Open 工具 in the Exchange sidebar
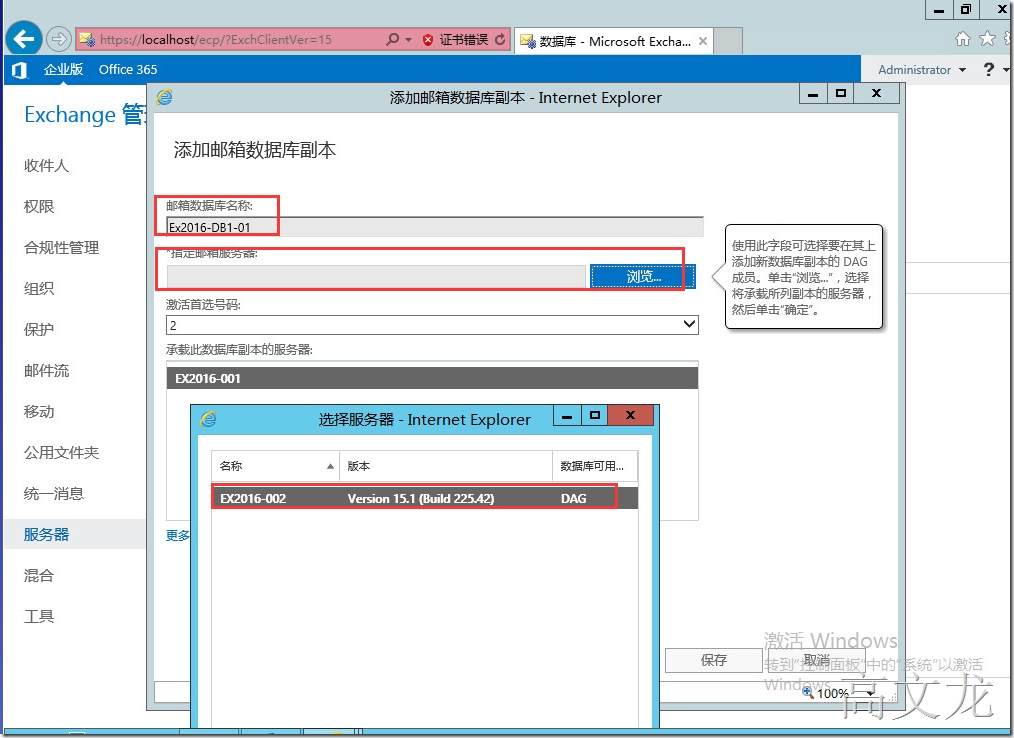This screenshot has height=738, width=1014. [x=39, y=616]
